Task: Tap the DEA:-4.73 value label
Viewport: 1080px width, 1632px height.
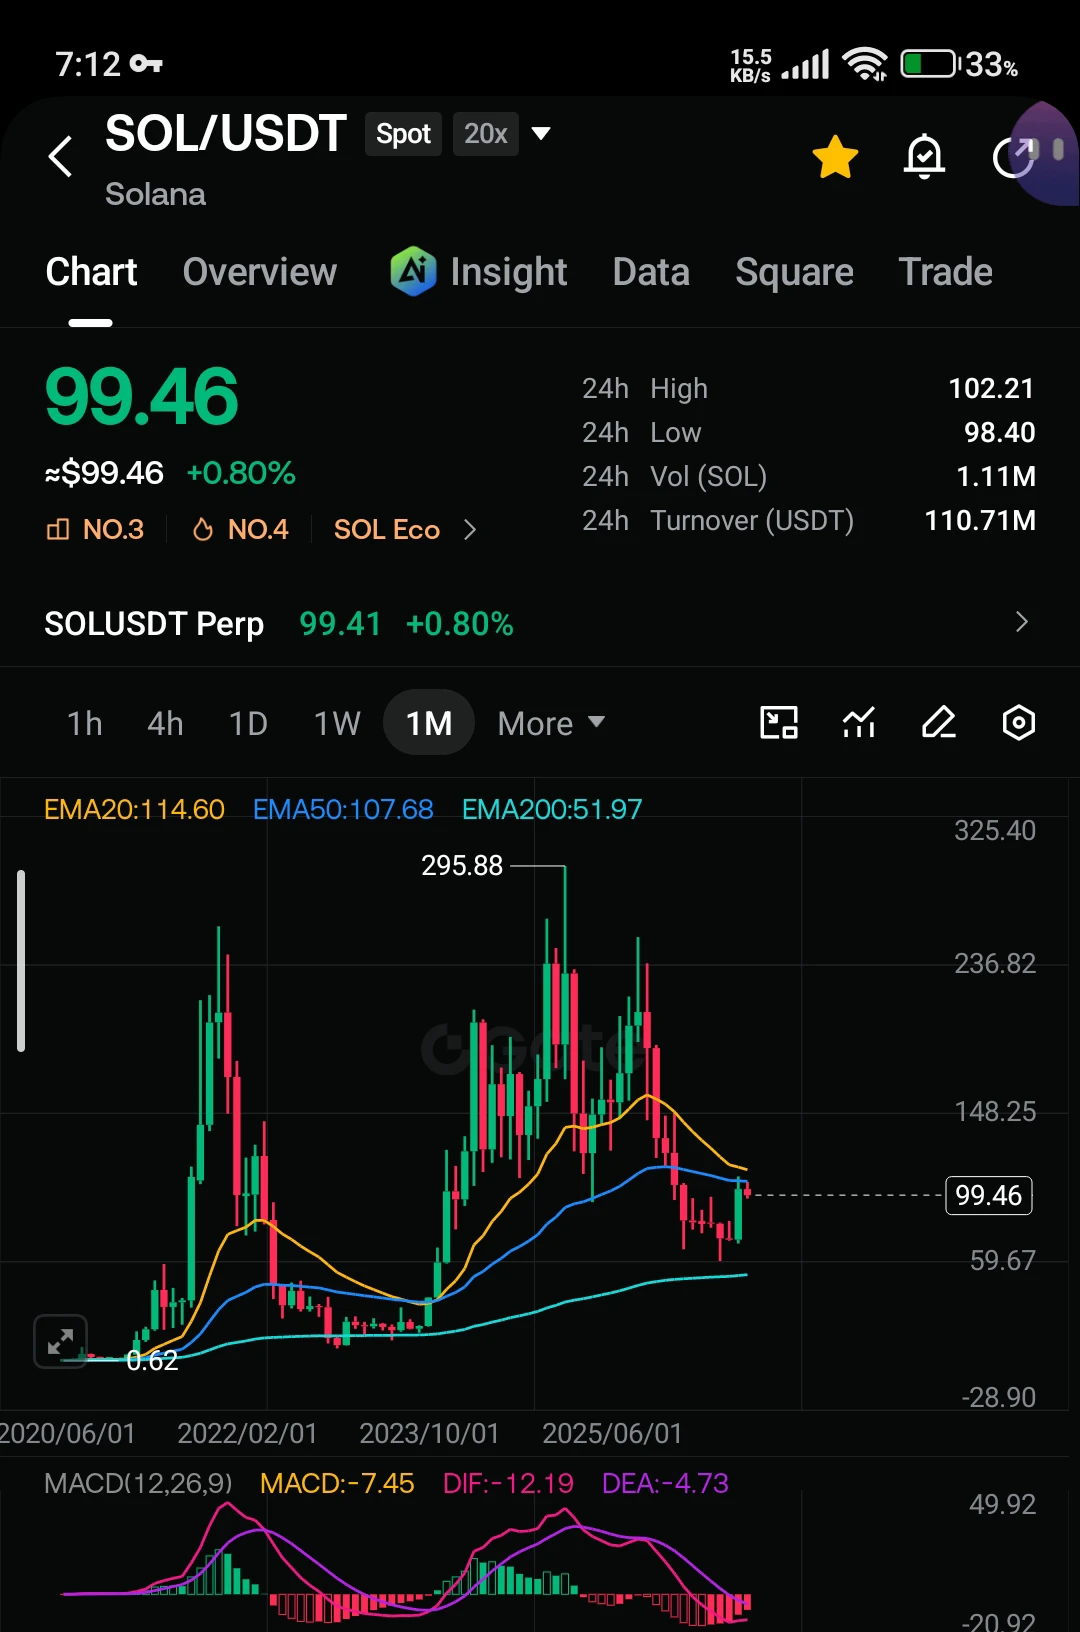Action: click(x=665, y=1483)
